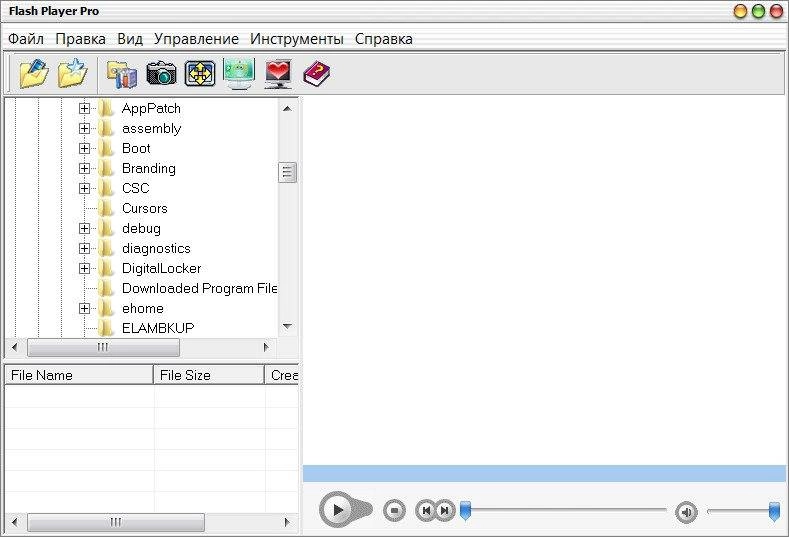
Task: Click the orange minimize window button
Action: click(740, 11)
